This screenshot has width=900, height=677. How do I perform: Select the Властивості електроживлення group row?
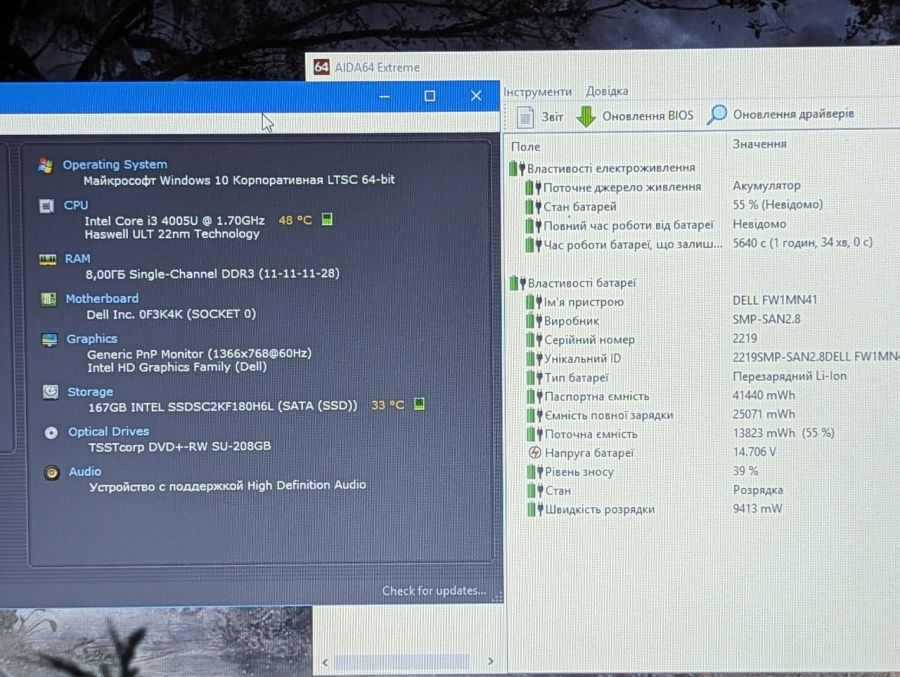click(x=603, y=168)
